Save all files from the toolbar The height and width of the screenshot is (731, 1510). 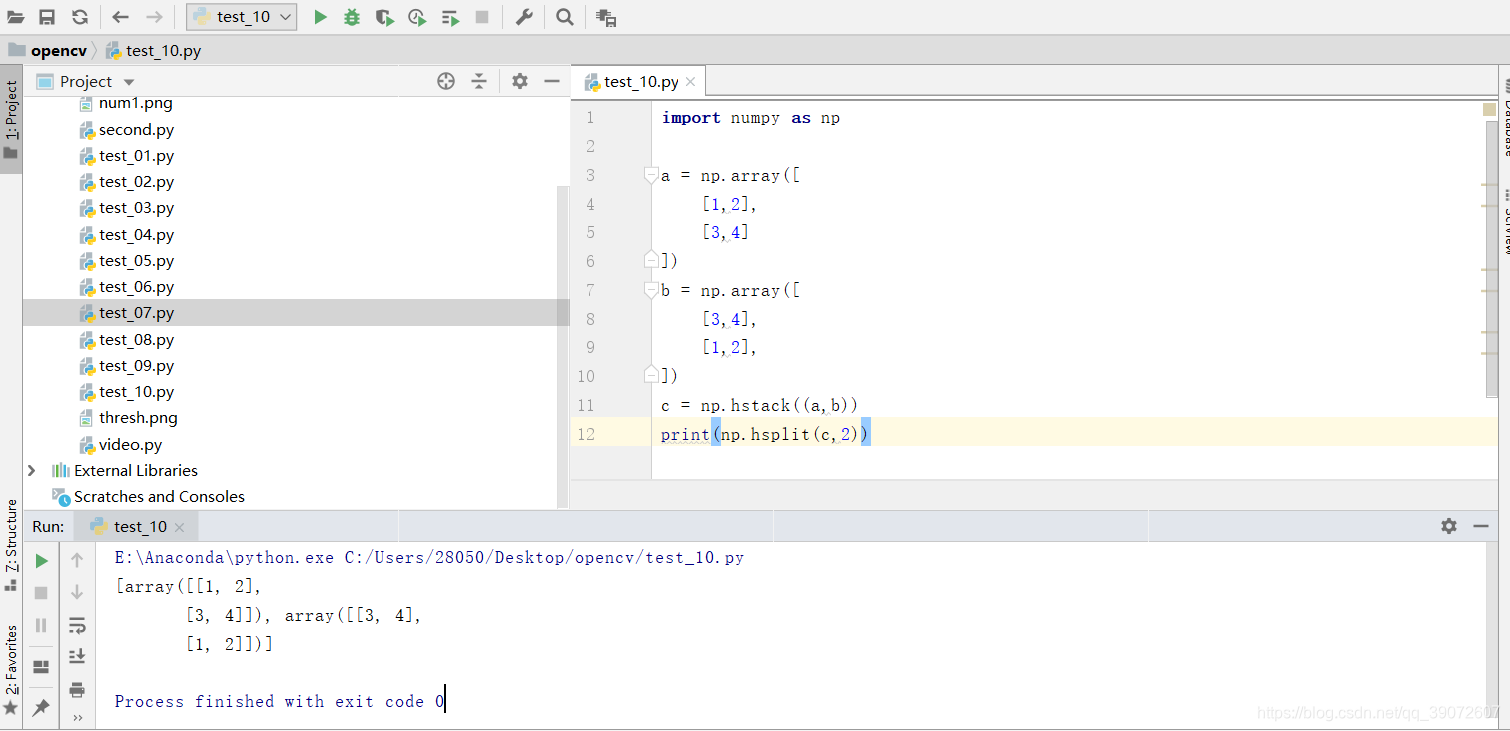(x=47, y=17)
